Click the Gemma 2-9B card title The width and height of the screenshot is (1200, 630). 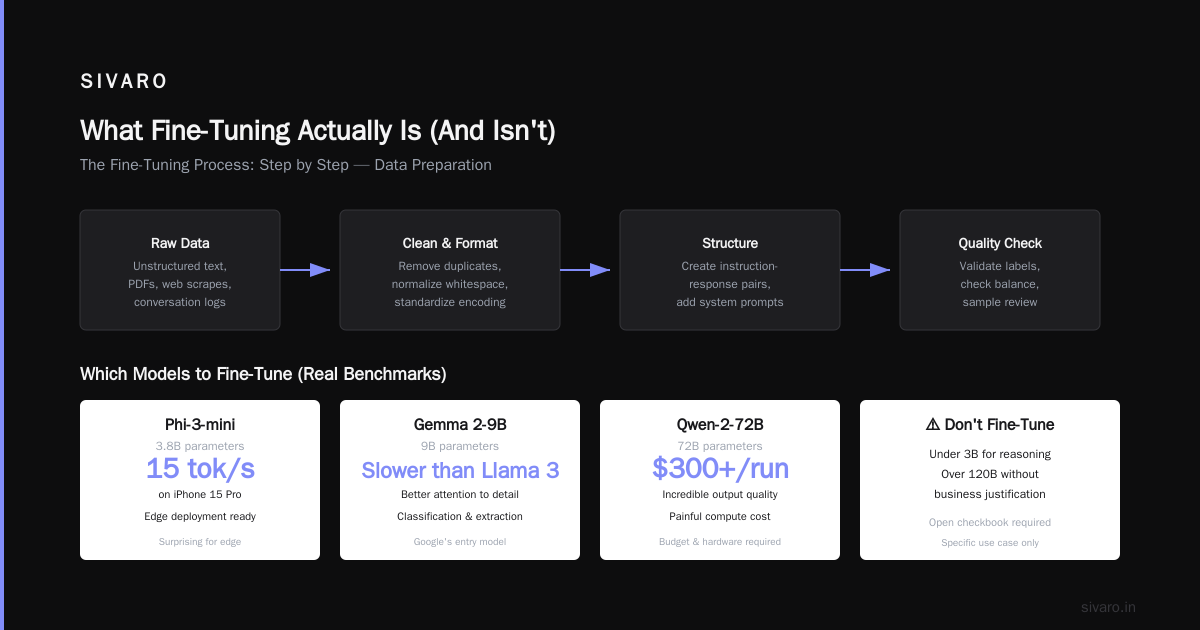point(460,424)
